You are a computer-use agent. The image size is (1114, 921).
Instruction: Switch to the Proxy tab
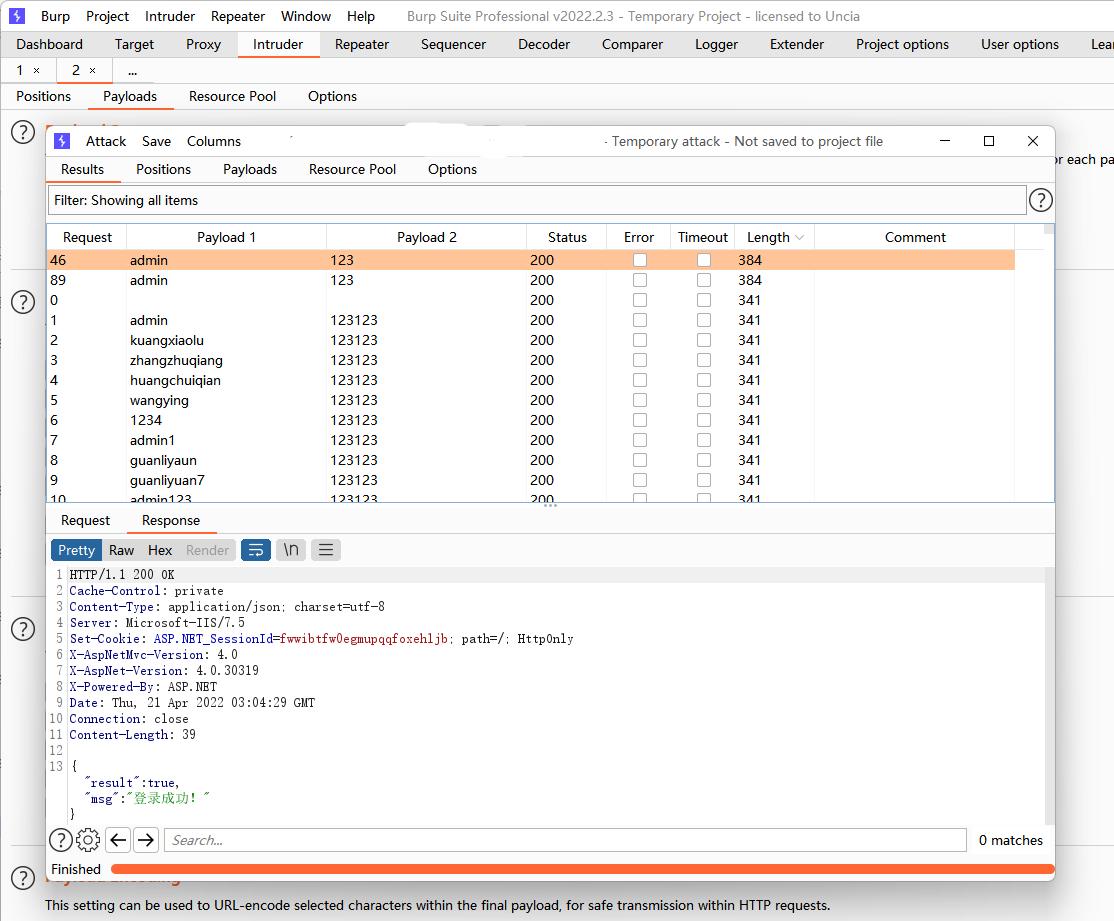[x=203, y=44]
